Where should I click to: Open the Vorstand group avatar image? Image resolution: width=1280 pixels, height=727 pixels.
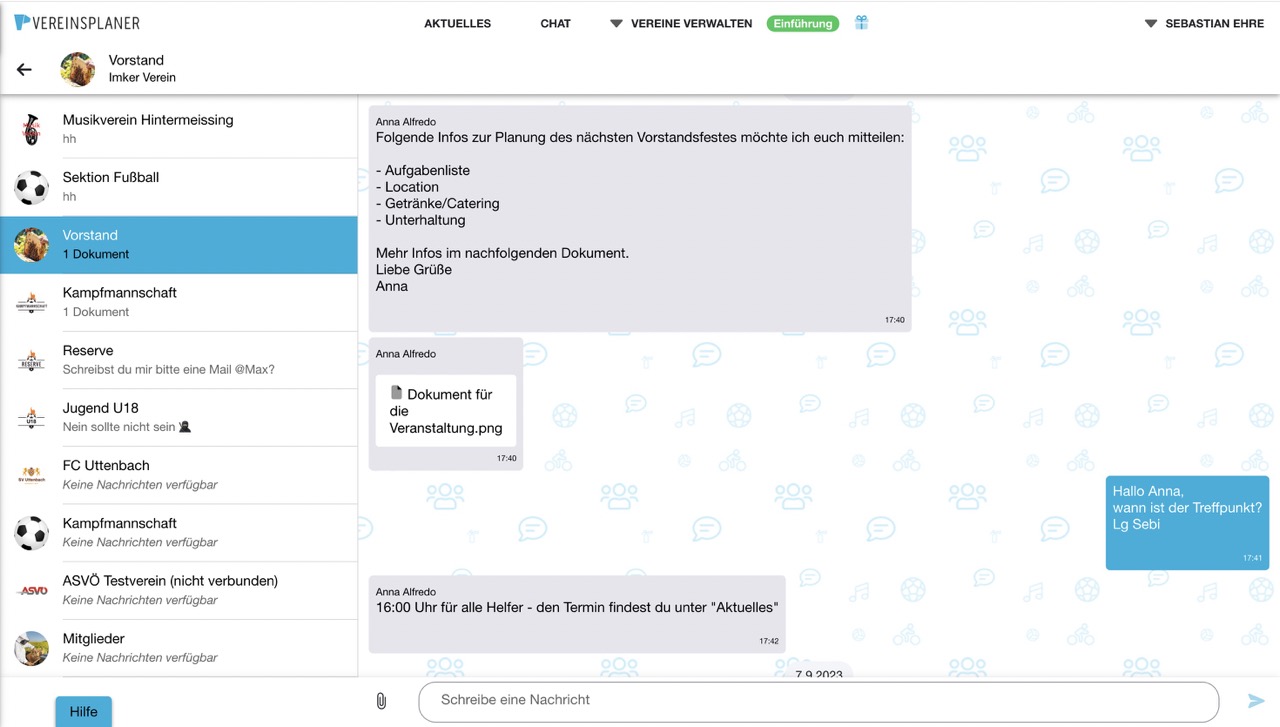click(x=77, y=69)
